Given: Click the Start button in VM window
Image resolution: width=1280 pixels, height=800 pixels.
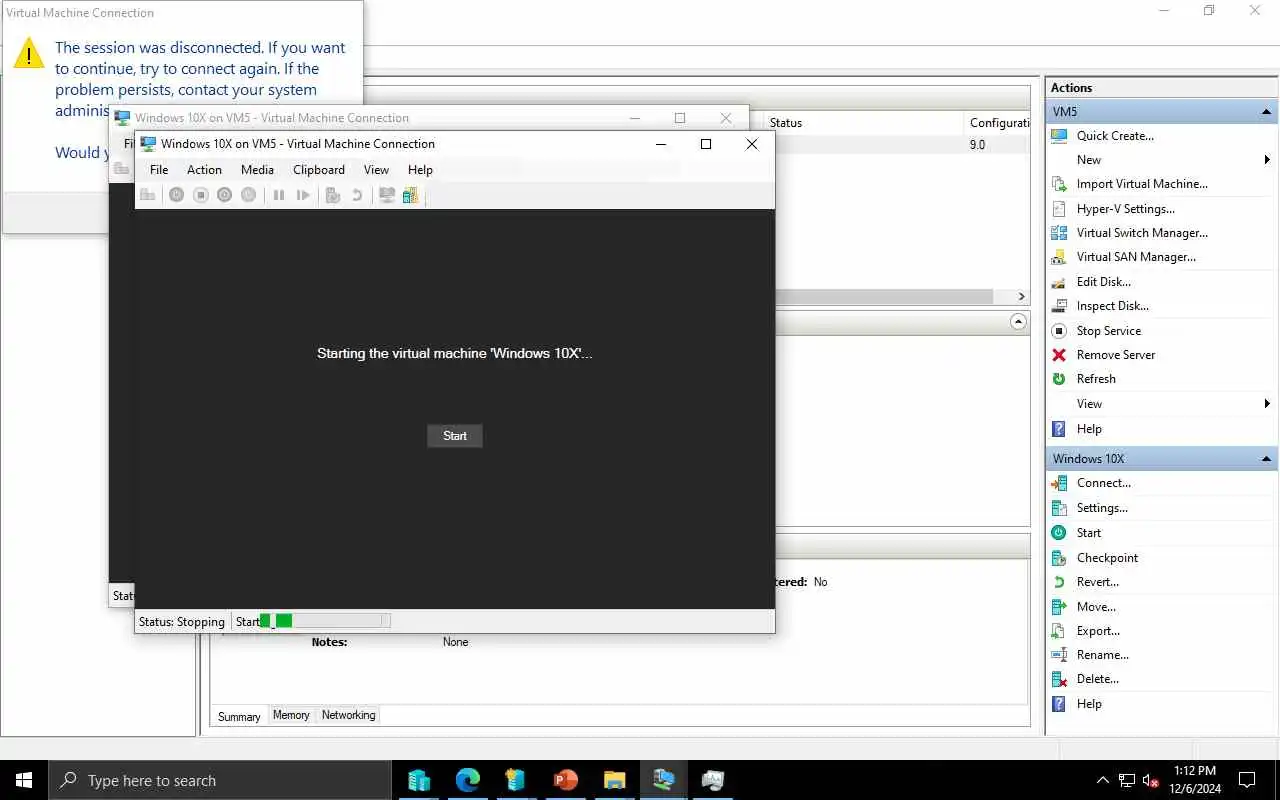Looking at the screenshot, I should (x=455, y=435).
